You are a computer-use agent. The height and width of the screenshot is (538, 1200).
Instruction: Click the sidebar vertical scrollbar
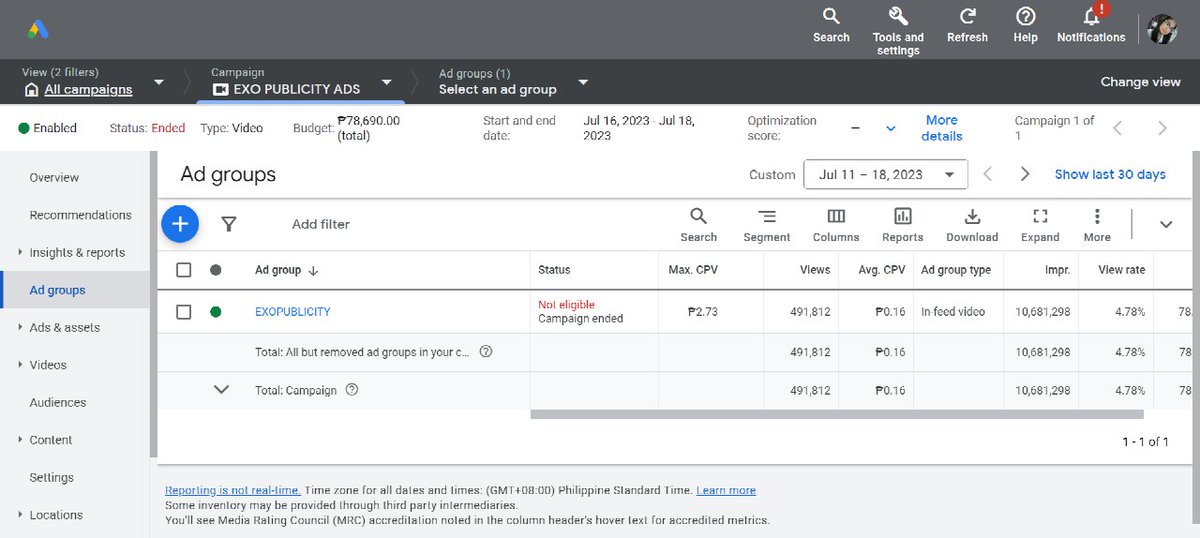(x=153, y=305)
